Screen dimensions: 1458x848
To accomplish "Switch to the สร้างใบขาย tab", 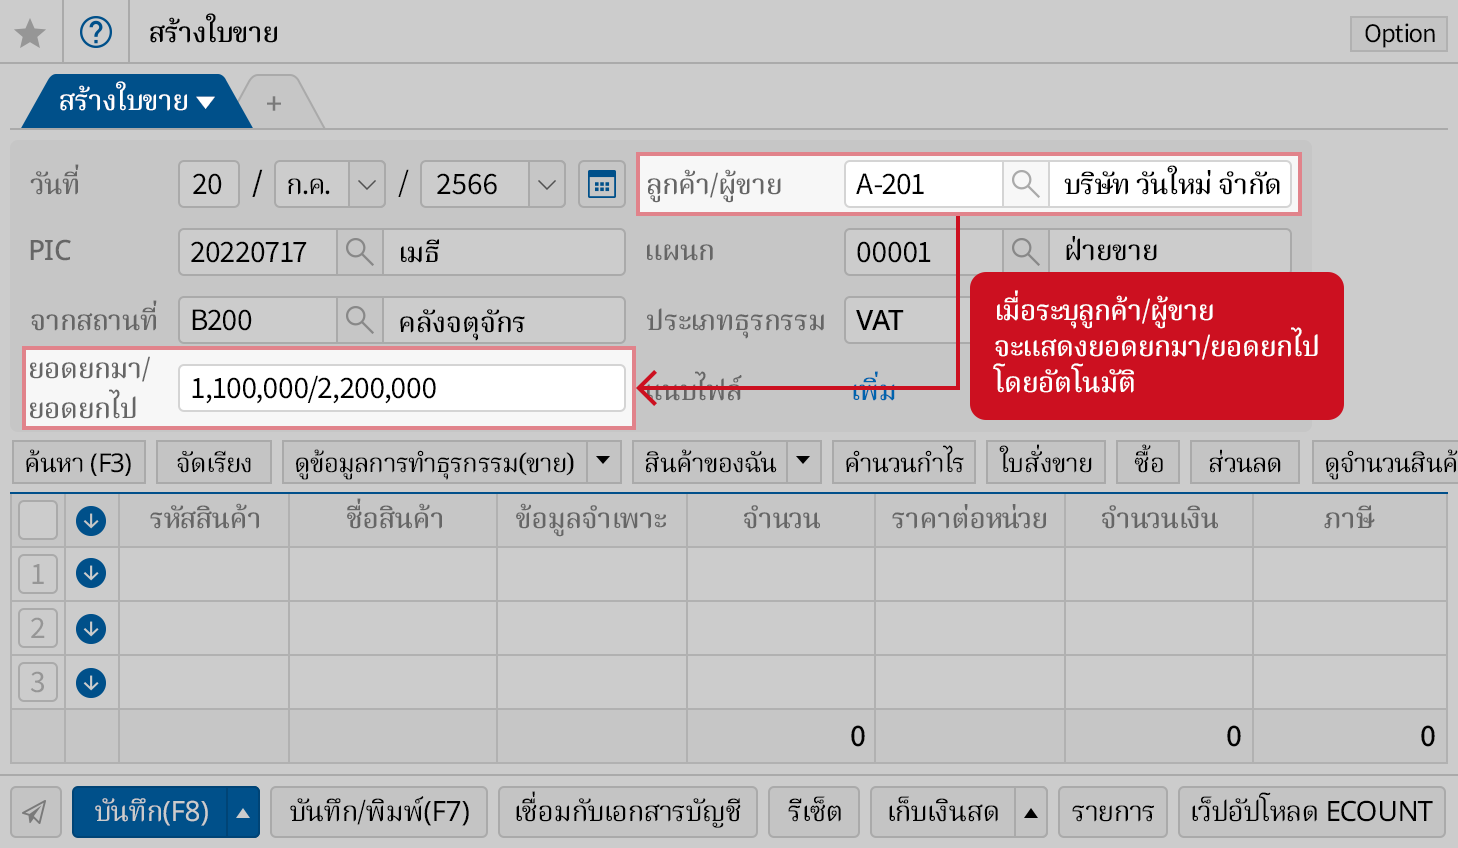I will (135, 102).
